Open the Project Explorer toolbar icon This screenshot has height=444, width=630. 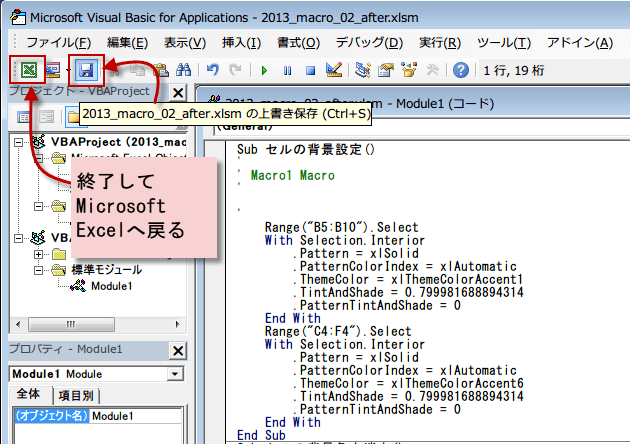point(362,70)
